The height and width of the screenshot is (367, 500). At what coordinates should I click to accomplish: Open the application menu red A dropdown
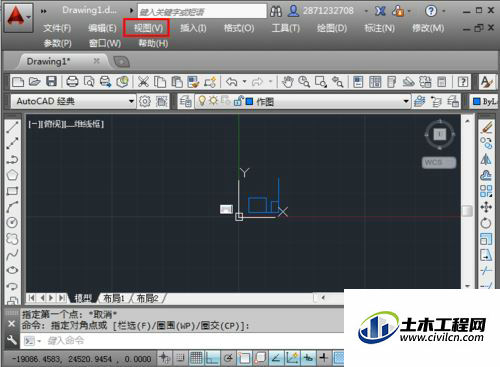(18, 17)
